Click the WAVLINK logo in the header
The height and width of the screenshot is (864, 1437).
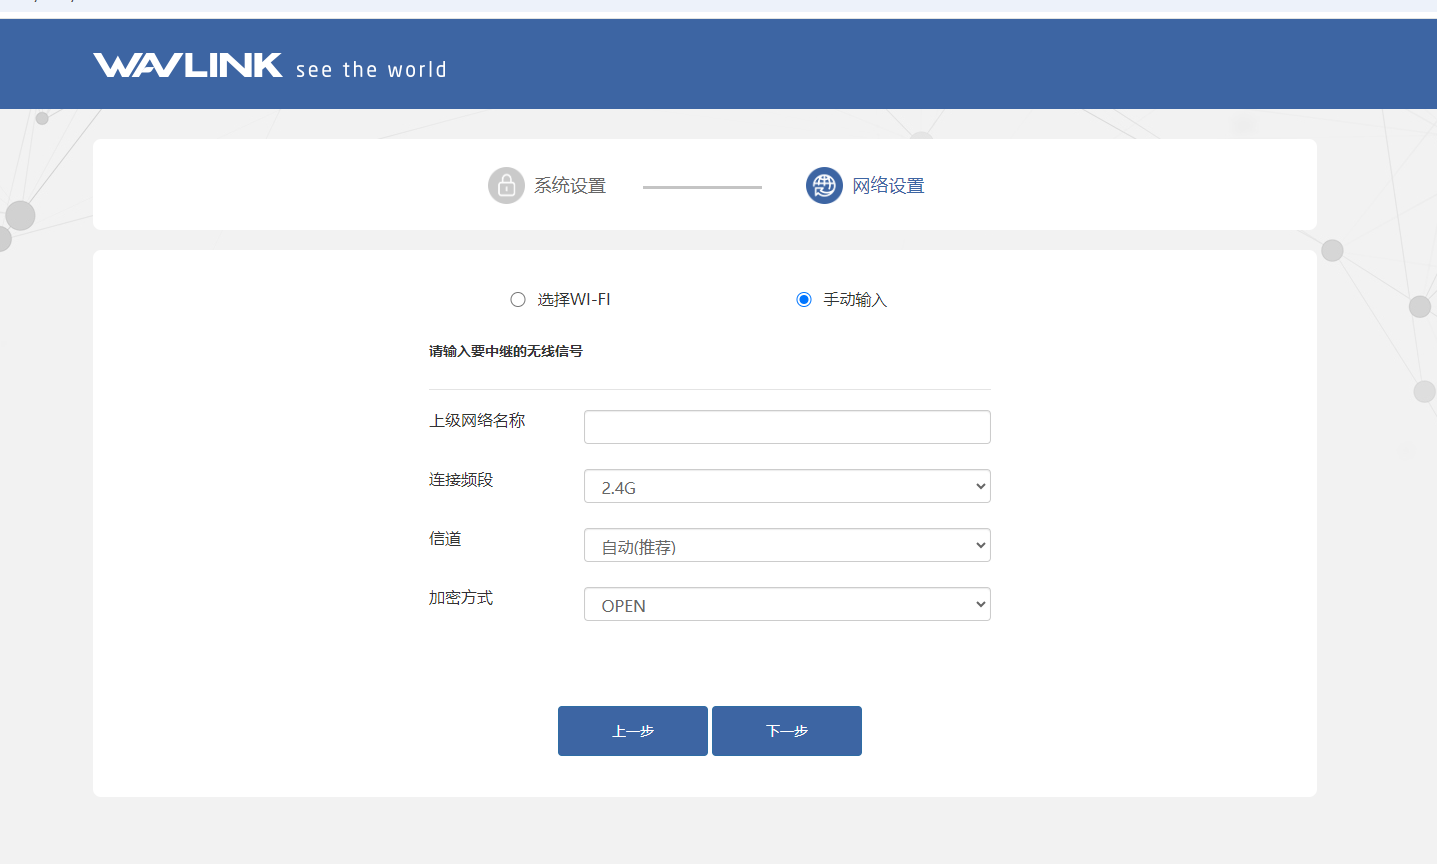click(x=187, y=64)
